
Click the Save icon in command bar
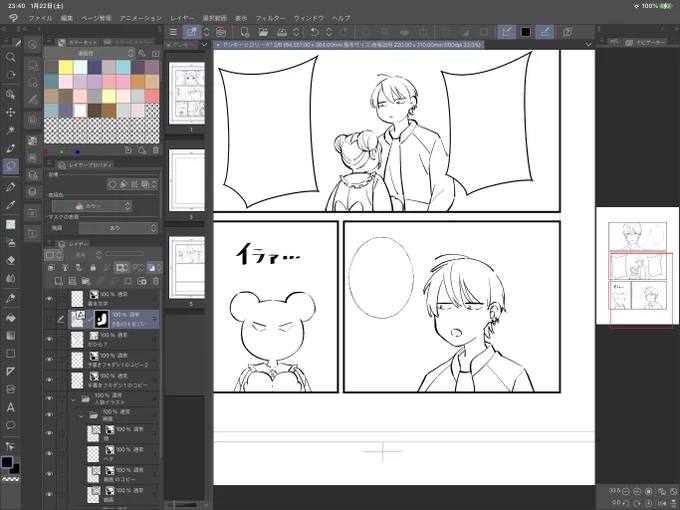(282, 32)
